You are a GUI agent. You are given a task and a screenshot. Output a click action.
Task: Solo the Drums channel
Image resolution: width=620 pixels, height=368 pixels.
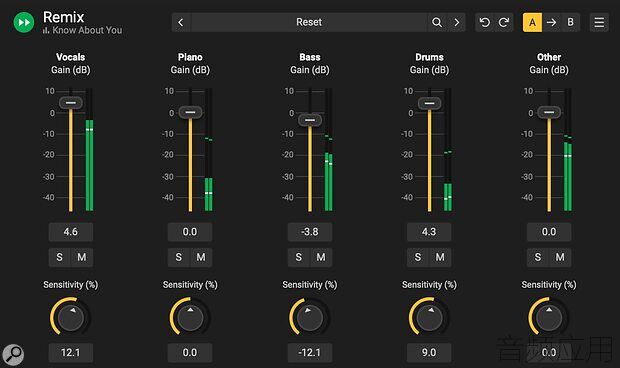tap(418, 257)
